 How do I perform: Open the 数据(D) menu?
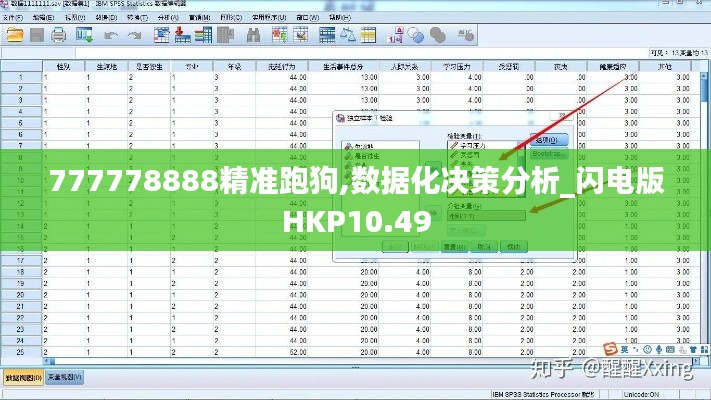click(x=106, y=18)
